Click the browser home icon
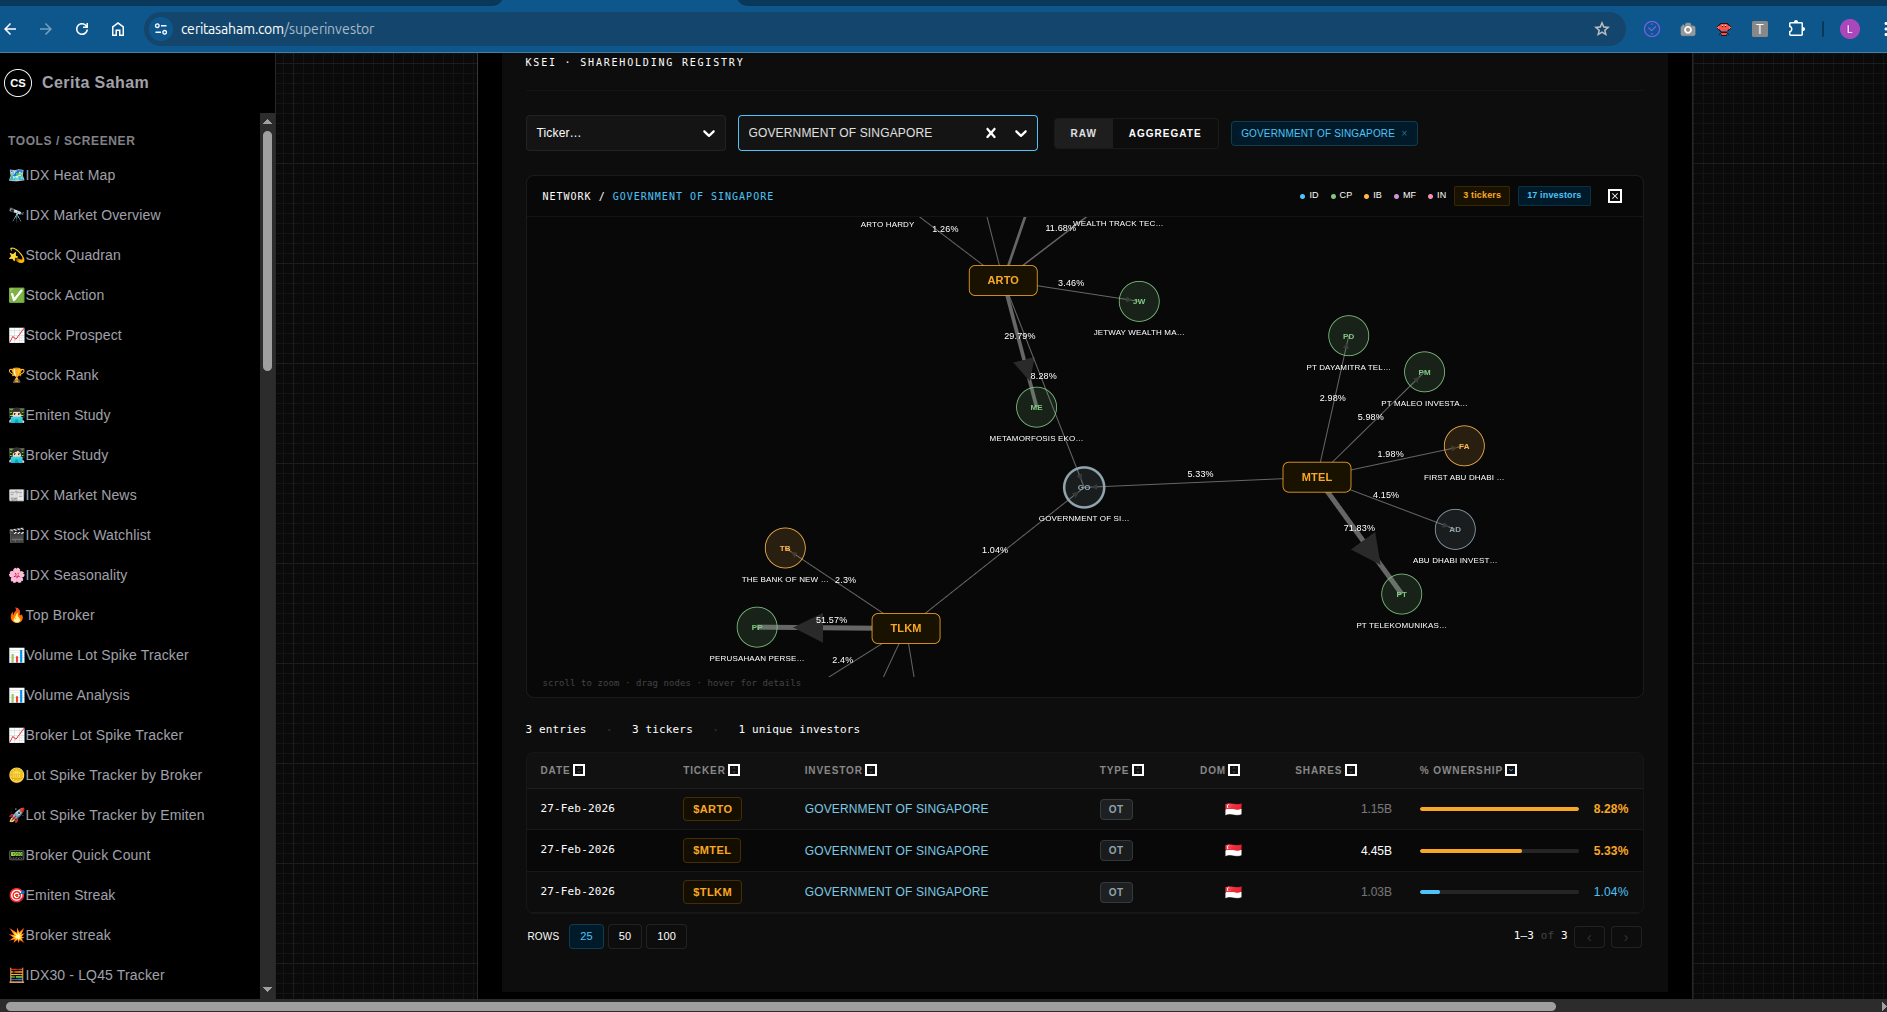The image size is (1887, 1012). 118,29
